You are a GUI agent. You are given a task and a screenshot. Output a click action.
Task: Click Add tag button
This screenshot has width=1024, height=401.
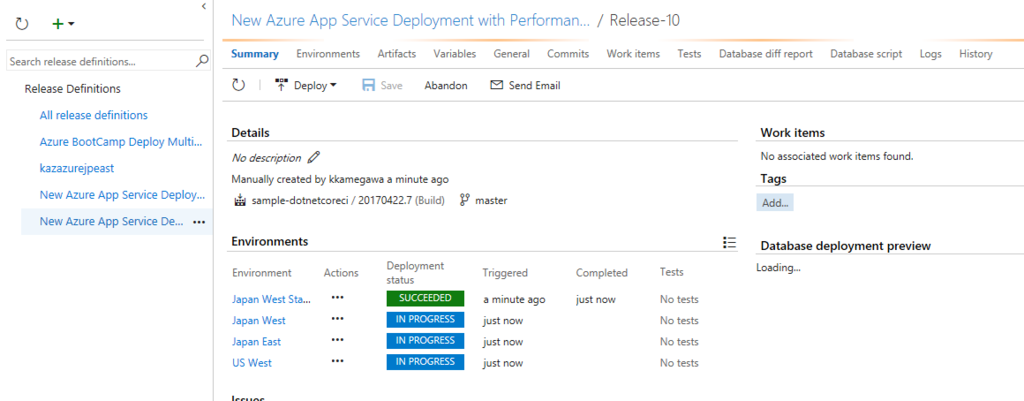(776, 202)
